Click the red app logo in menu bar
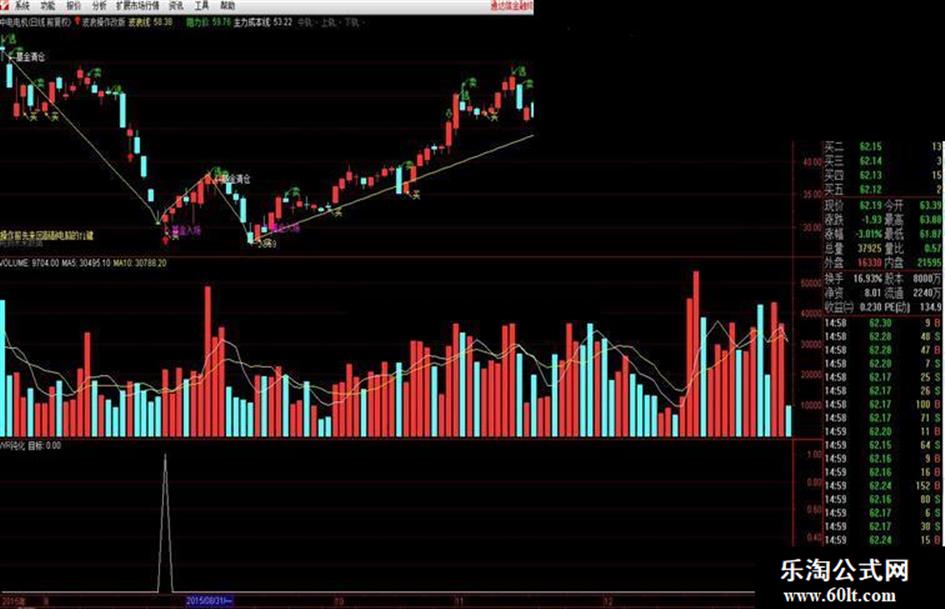Viewport: 945px width, 609px height. (x=5, y=6)
